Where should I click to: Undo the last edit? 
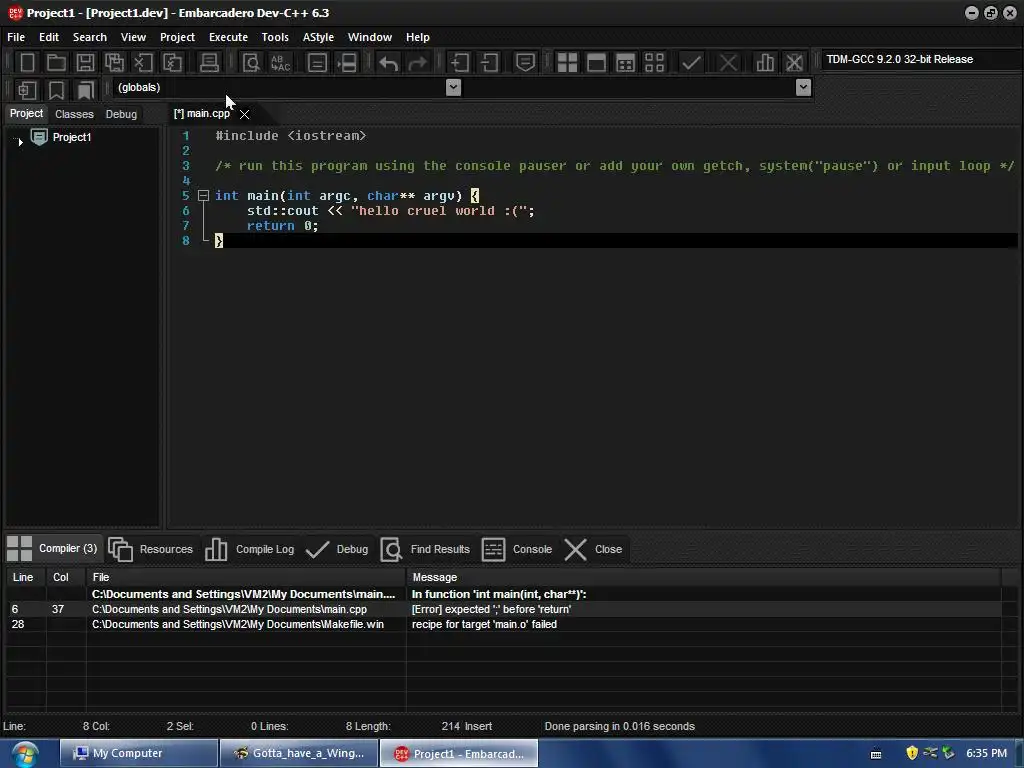[x=389, y=63]
